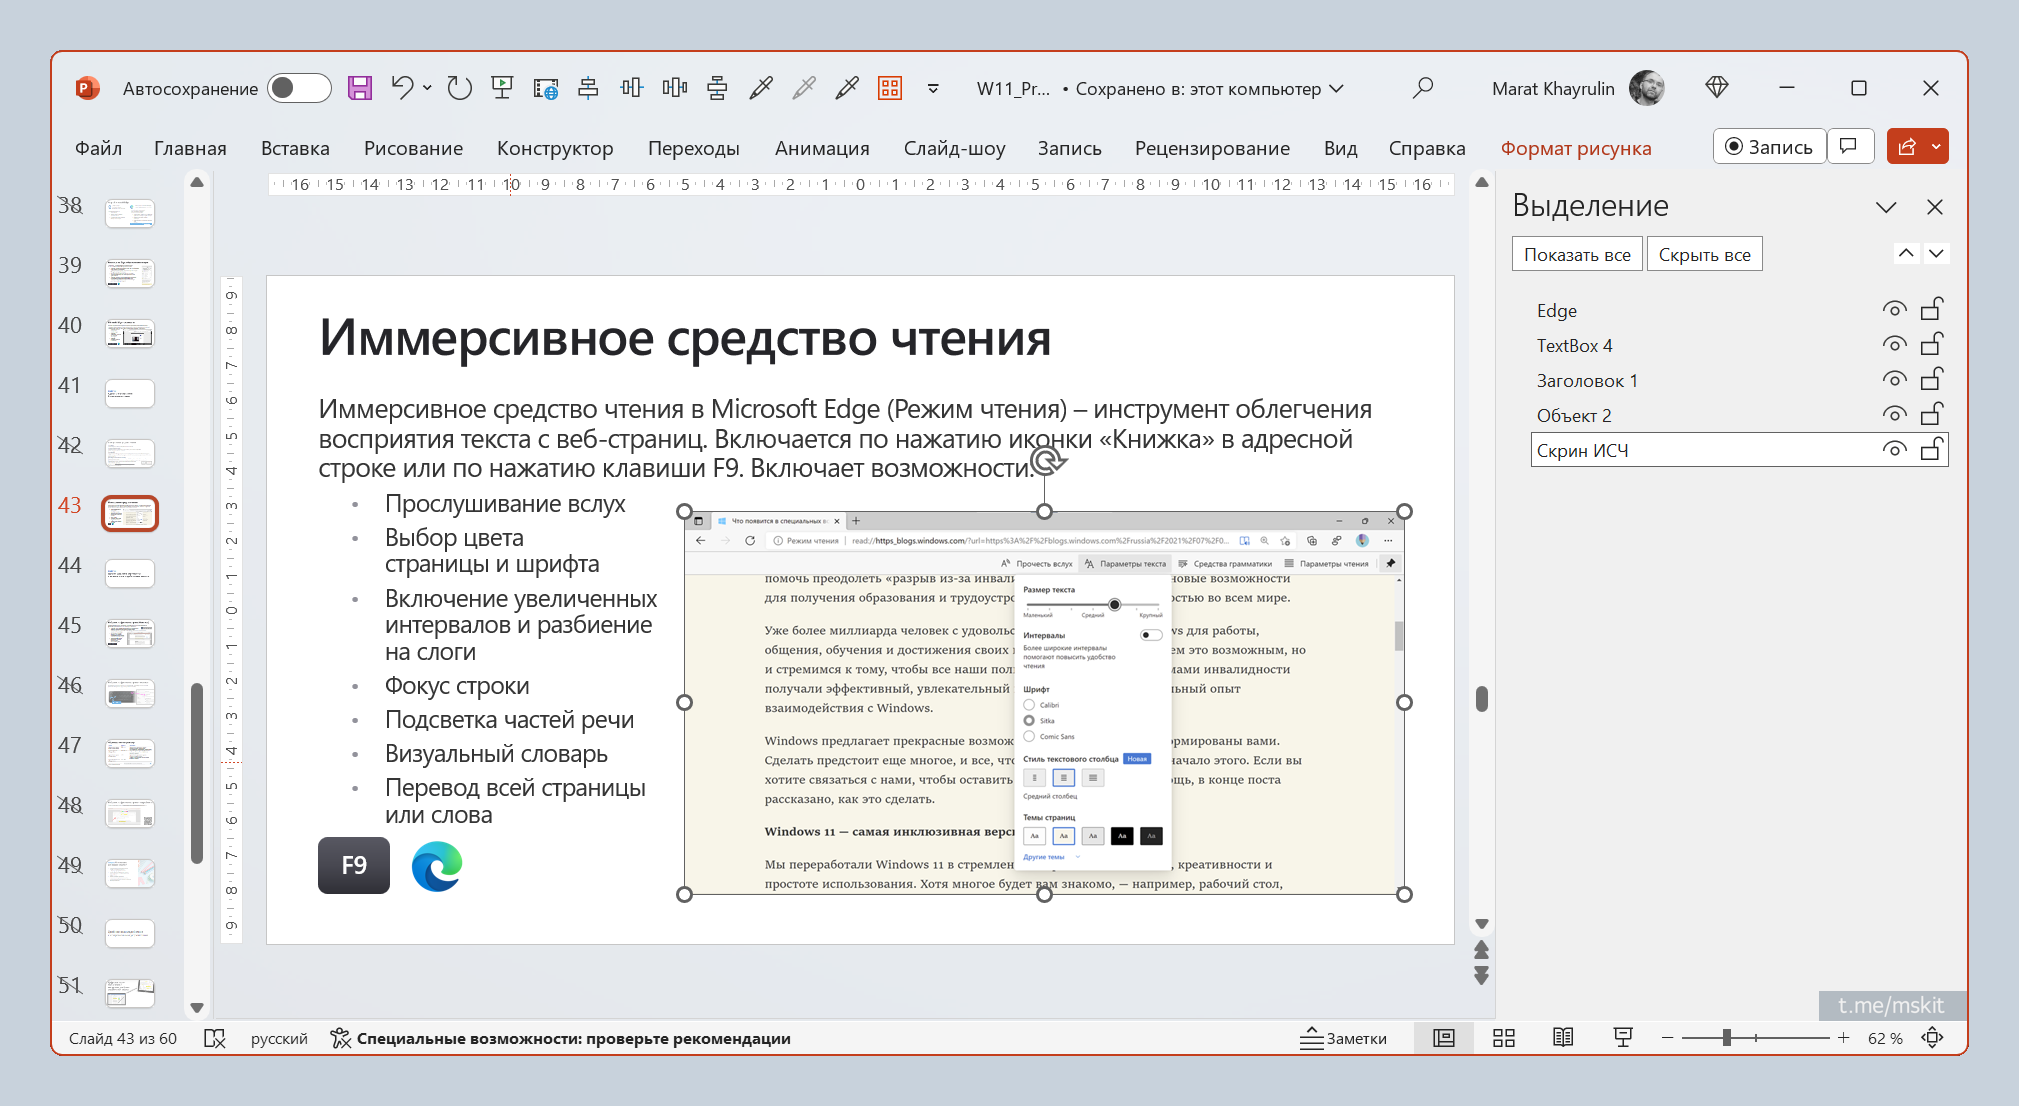Click the align center icon in quick access toolbar
The width and height of the screenshot is (2019, 1106).
(x=588, y=88)
